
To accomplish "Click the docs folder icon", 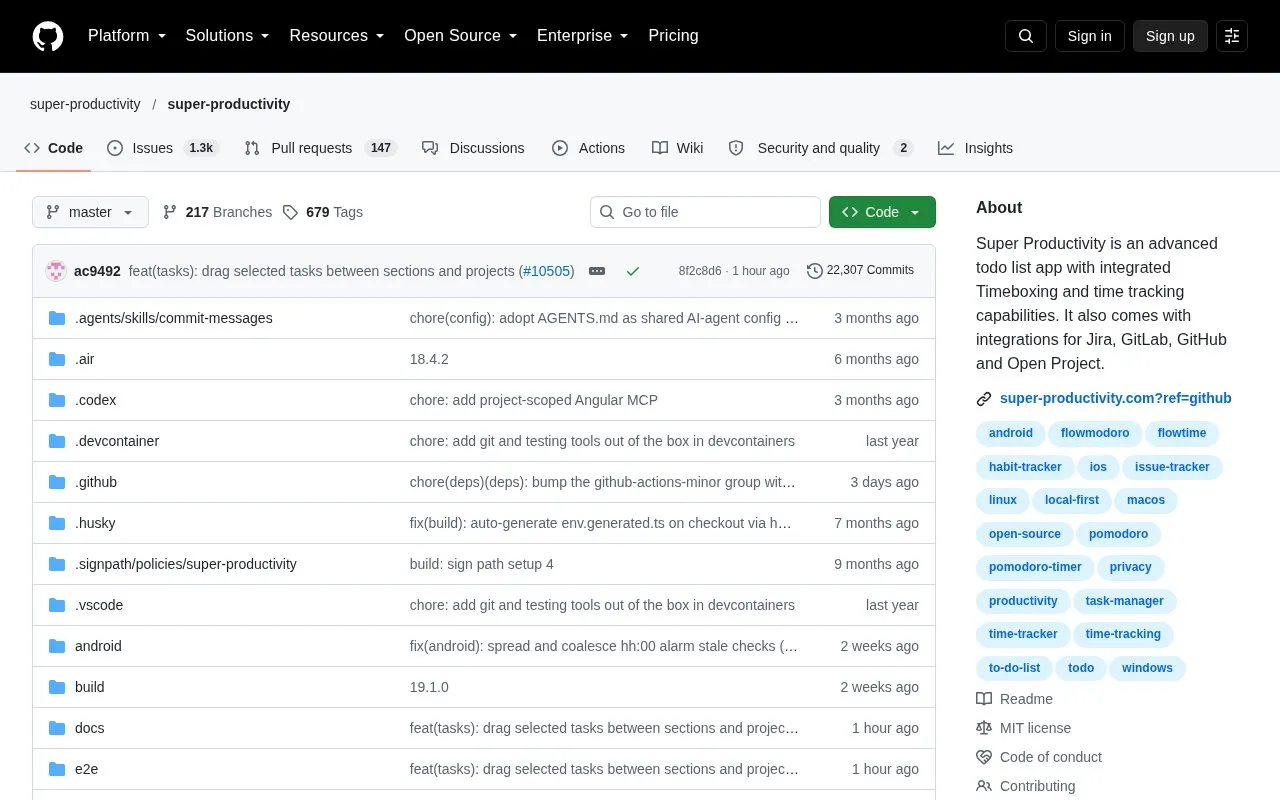I will pos(57,728).
